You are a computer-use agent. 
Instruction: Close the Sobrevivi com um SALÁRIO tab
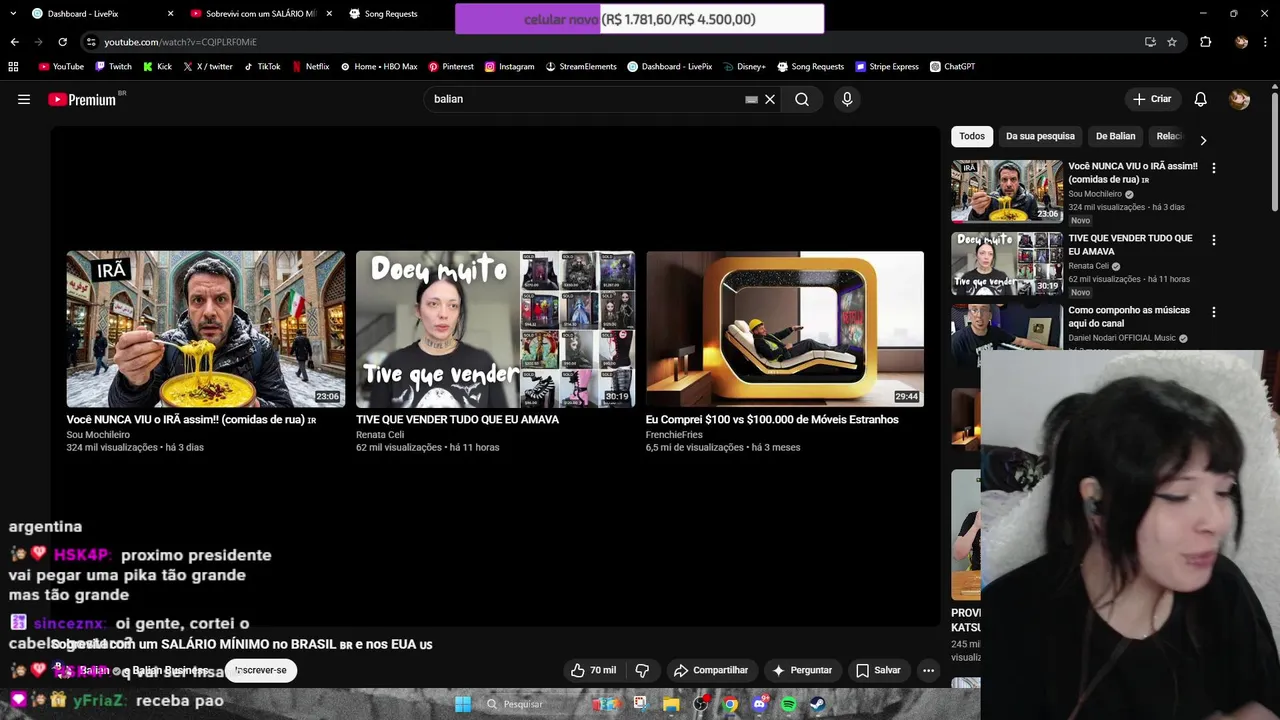pos(329,14)
